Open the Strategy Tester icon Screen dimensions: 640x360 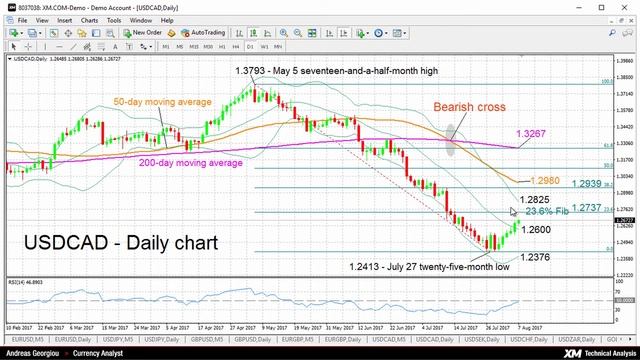110,33
